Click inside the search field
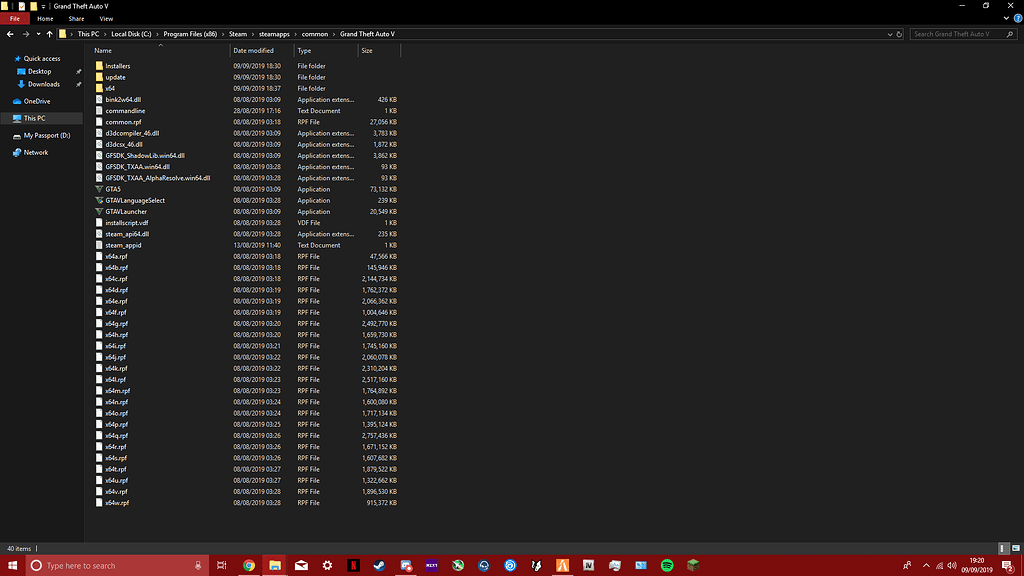1024x576 pixels. [x=960, y=33]
